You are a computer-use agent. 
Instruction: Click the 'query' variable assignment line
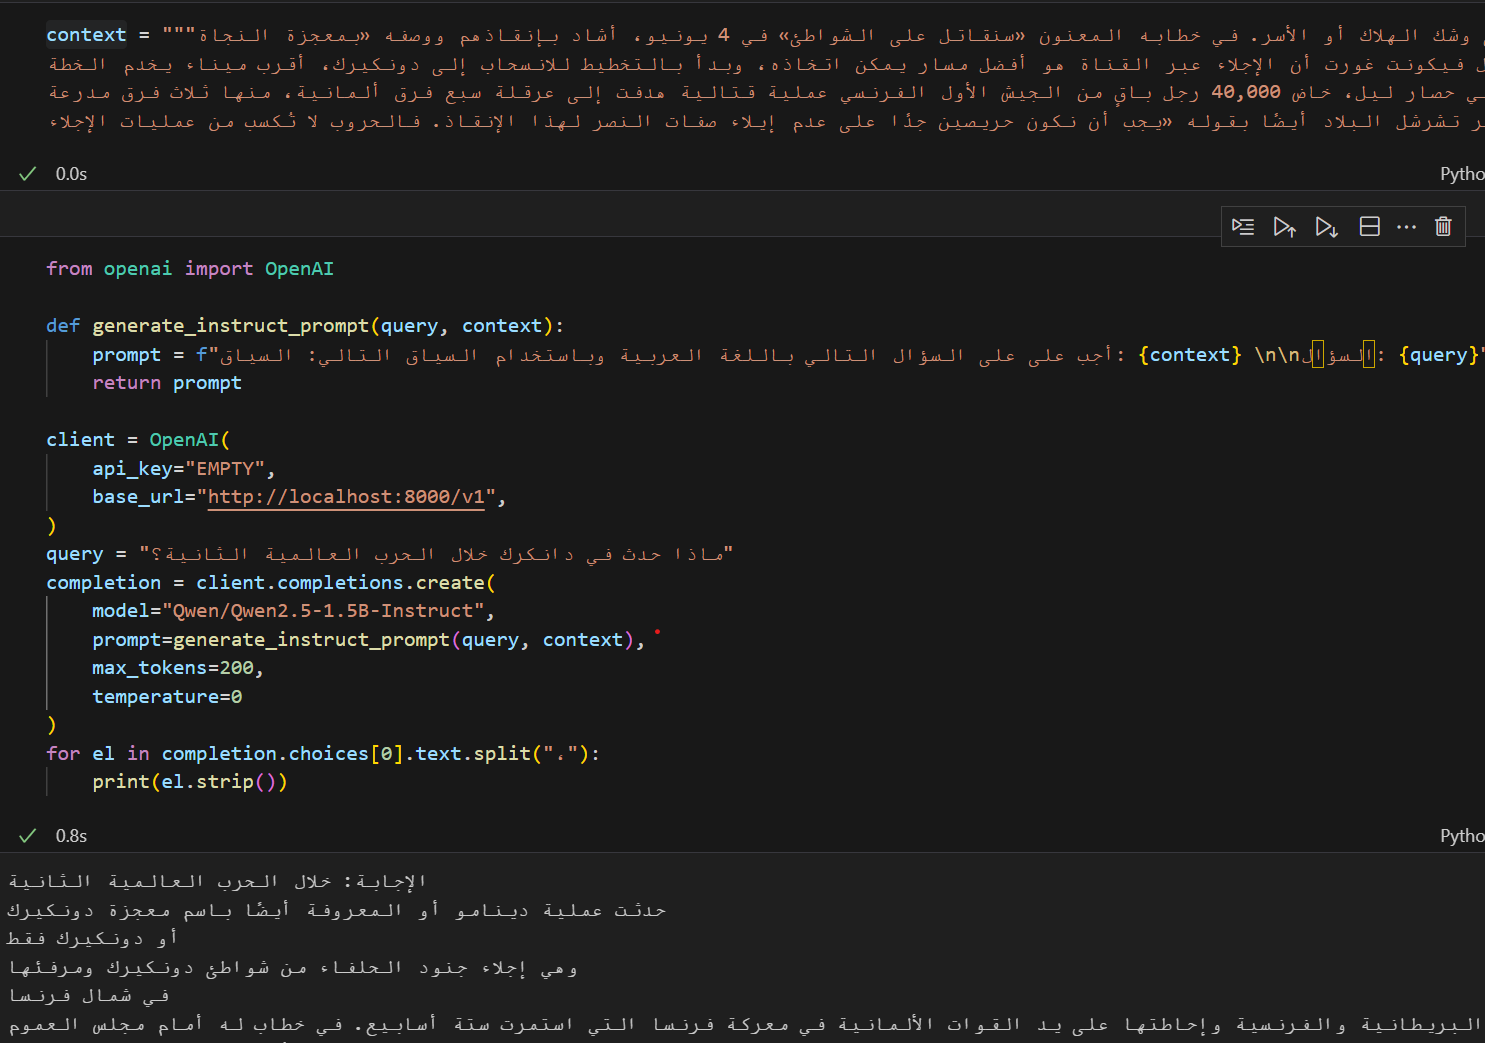point(390,554)
